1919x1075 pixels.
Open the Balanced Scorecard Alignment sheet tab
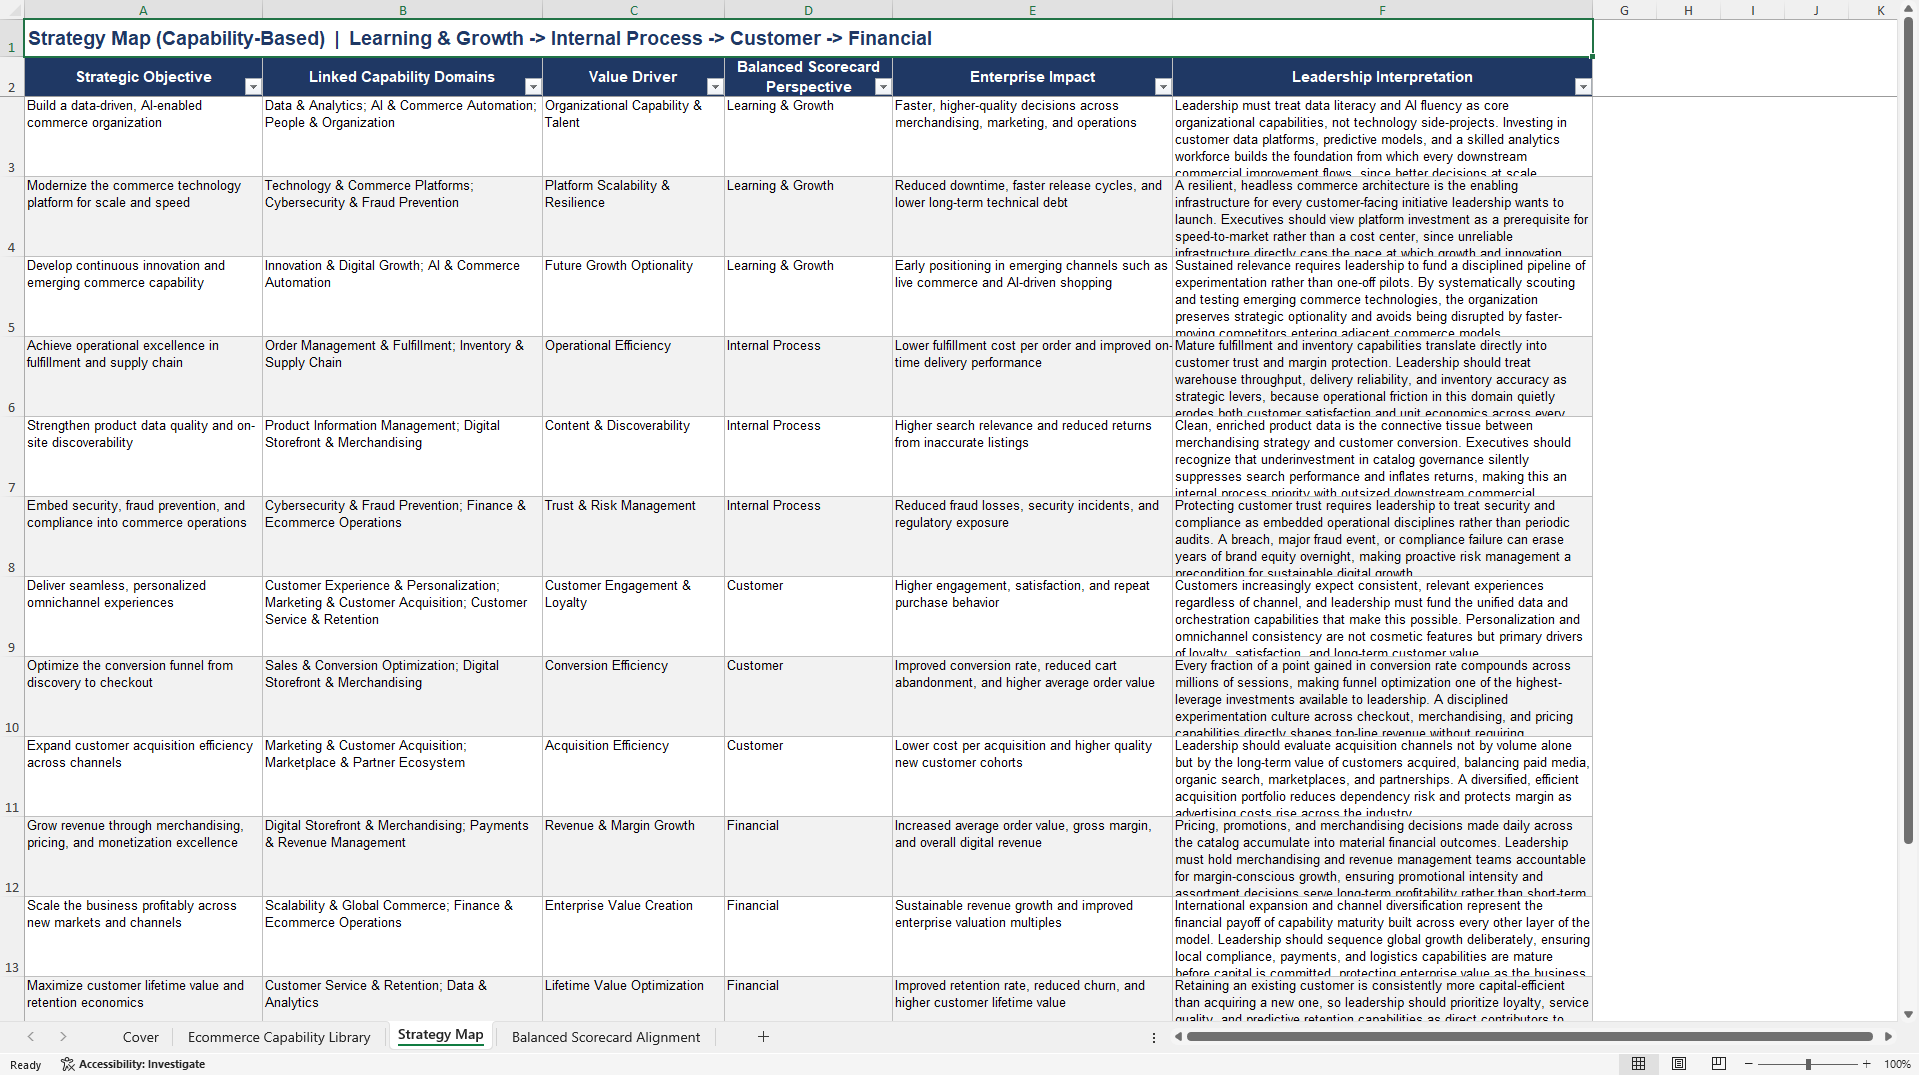click(606, 1037)
